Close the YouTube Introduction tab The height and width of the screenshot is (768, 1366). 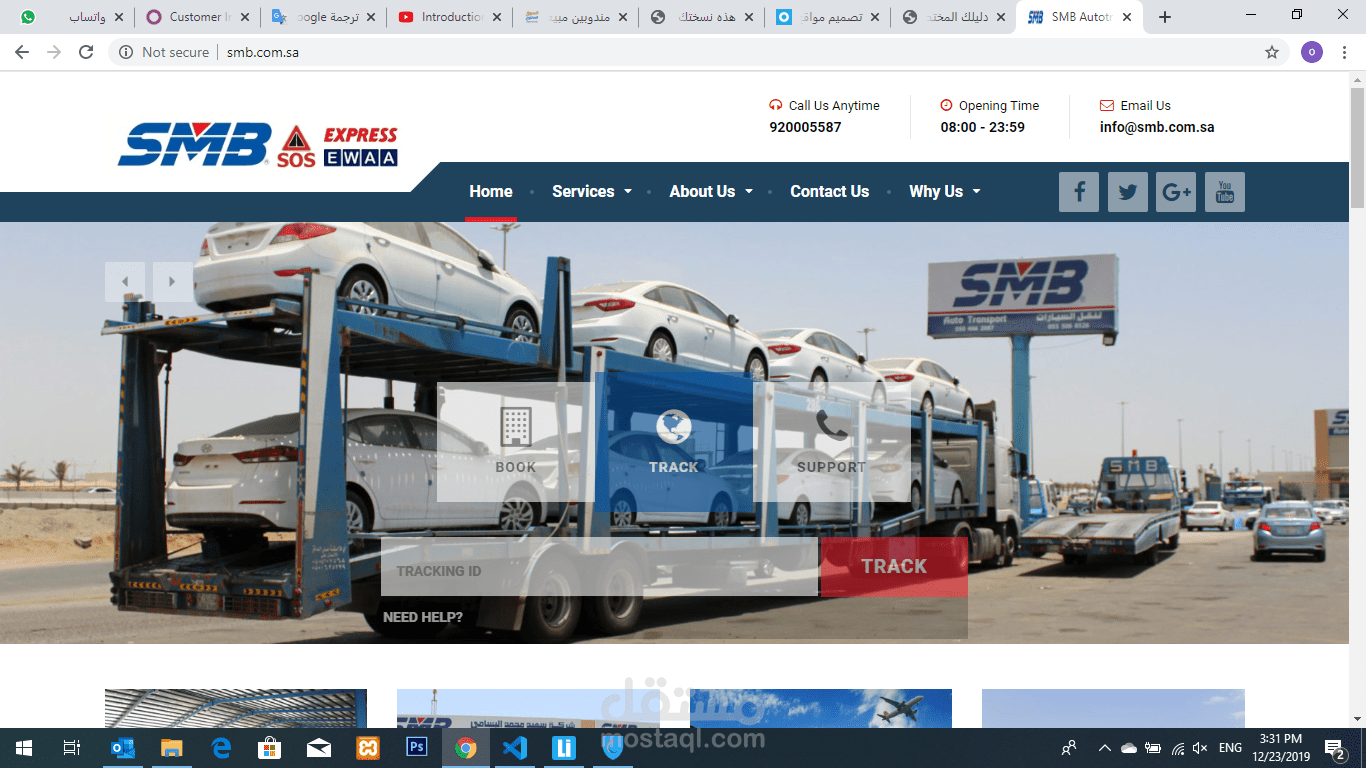[x=497, y=17]
